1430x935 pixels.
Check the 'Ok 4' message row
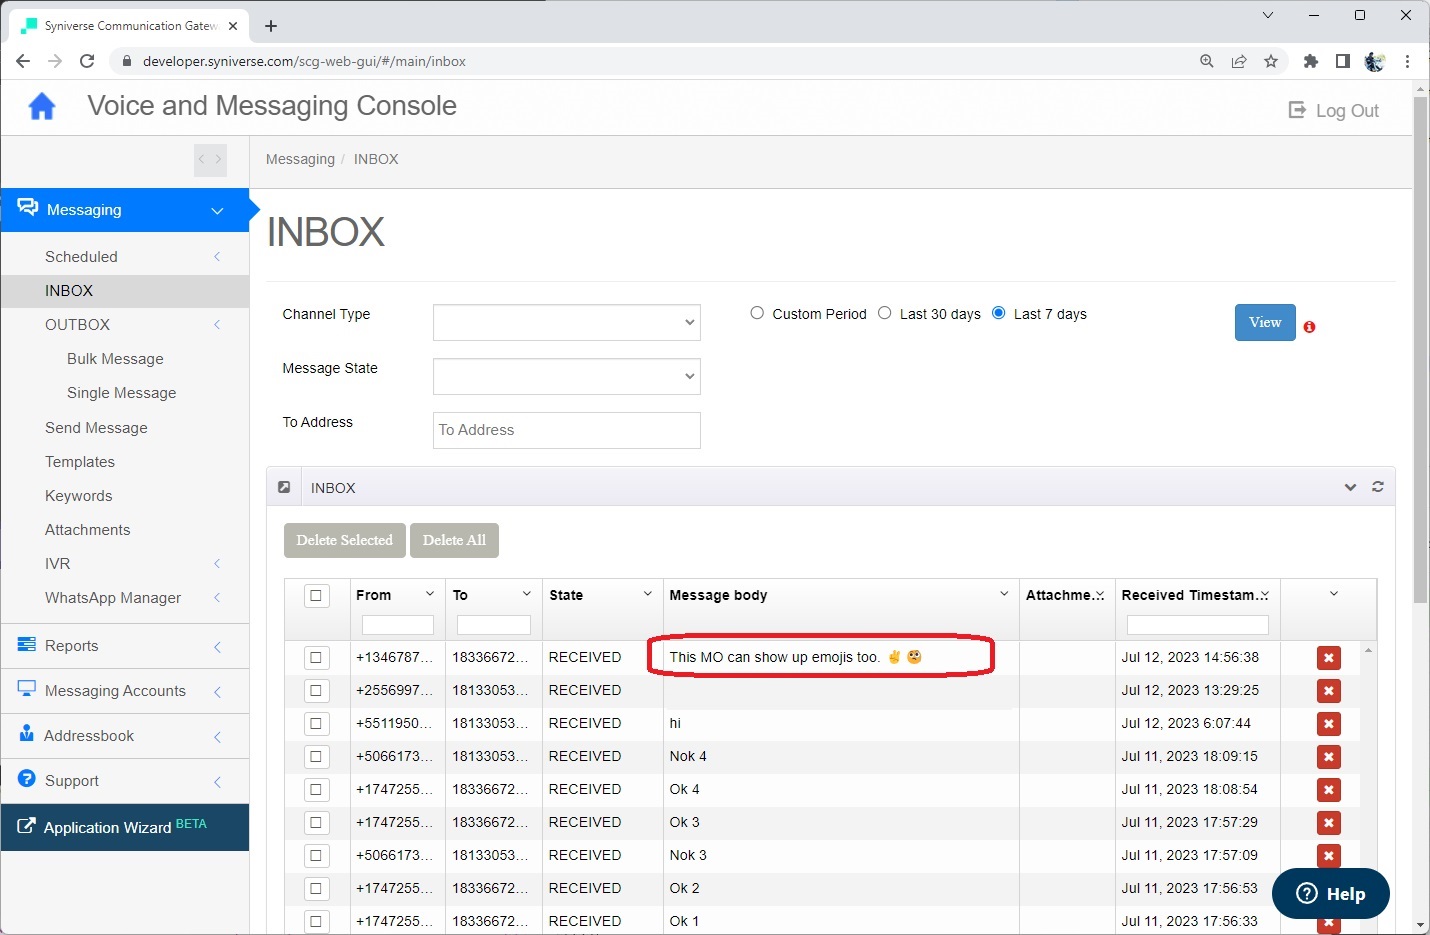coord(316,790)
